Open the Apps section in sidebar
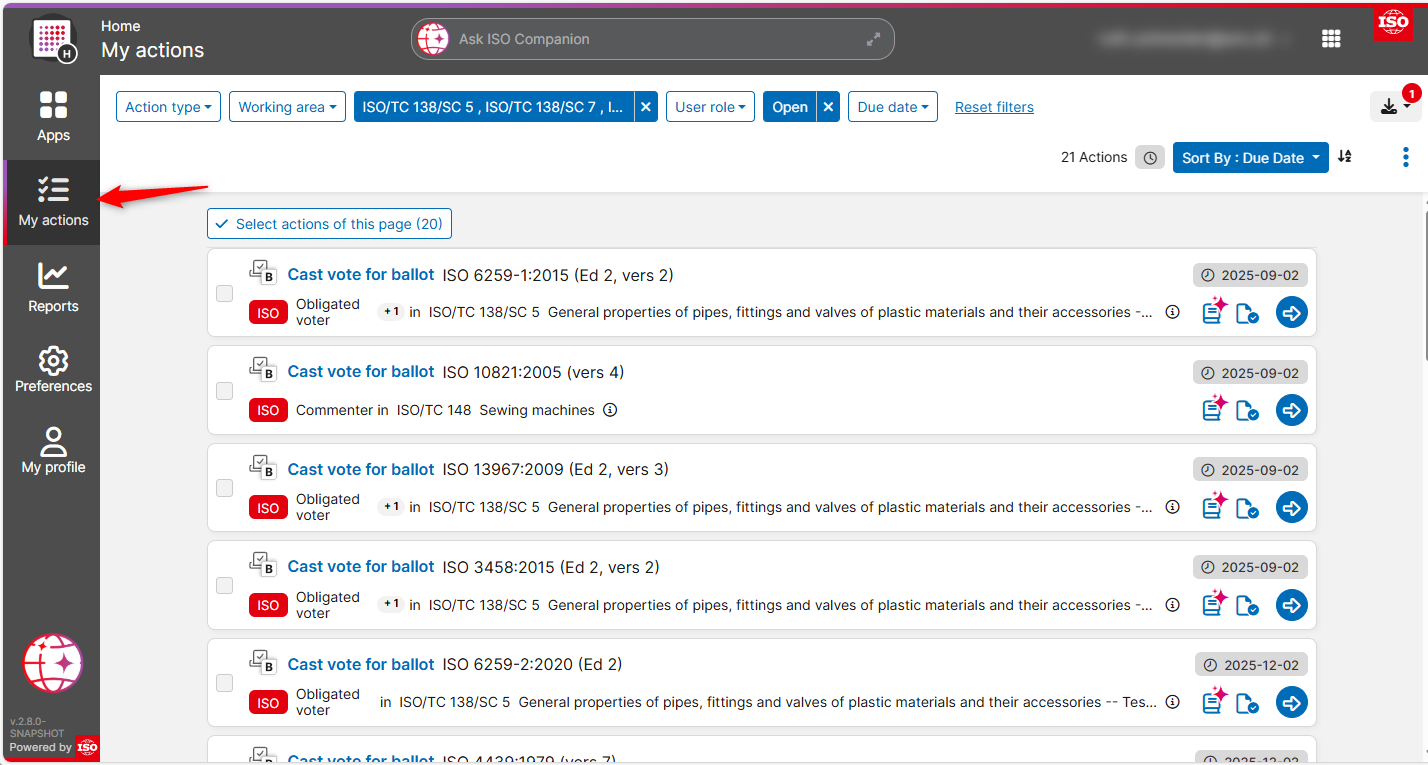The height and width of the screenshot is (765, 1428). click(53, 116)
